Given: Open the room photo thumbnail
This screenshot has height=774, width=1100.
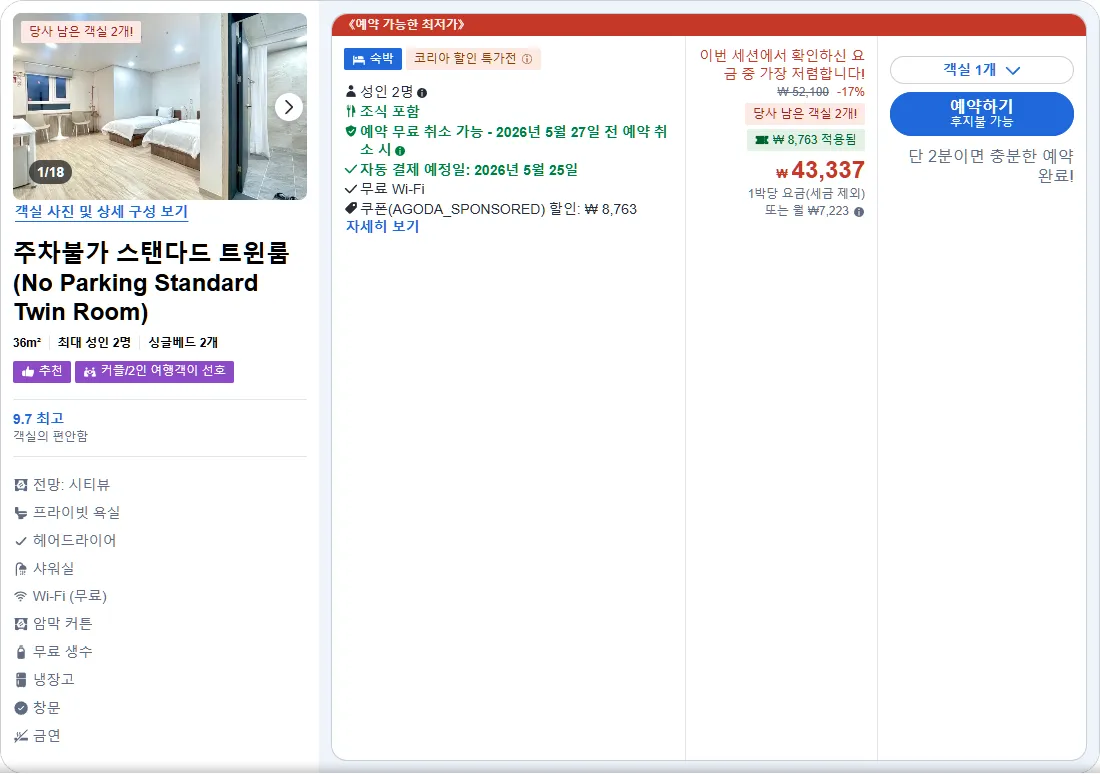Looking at the screenshot, I should 160,107.
